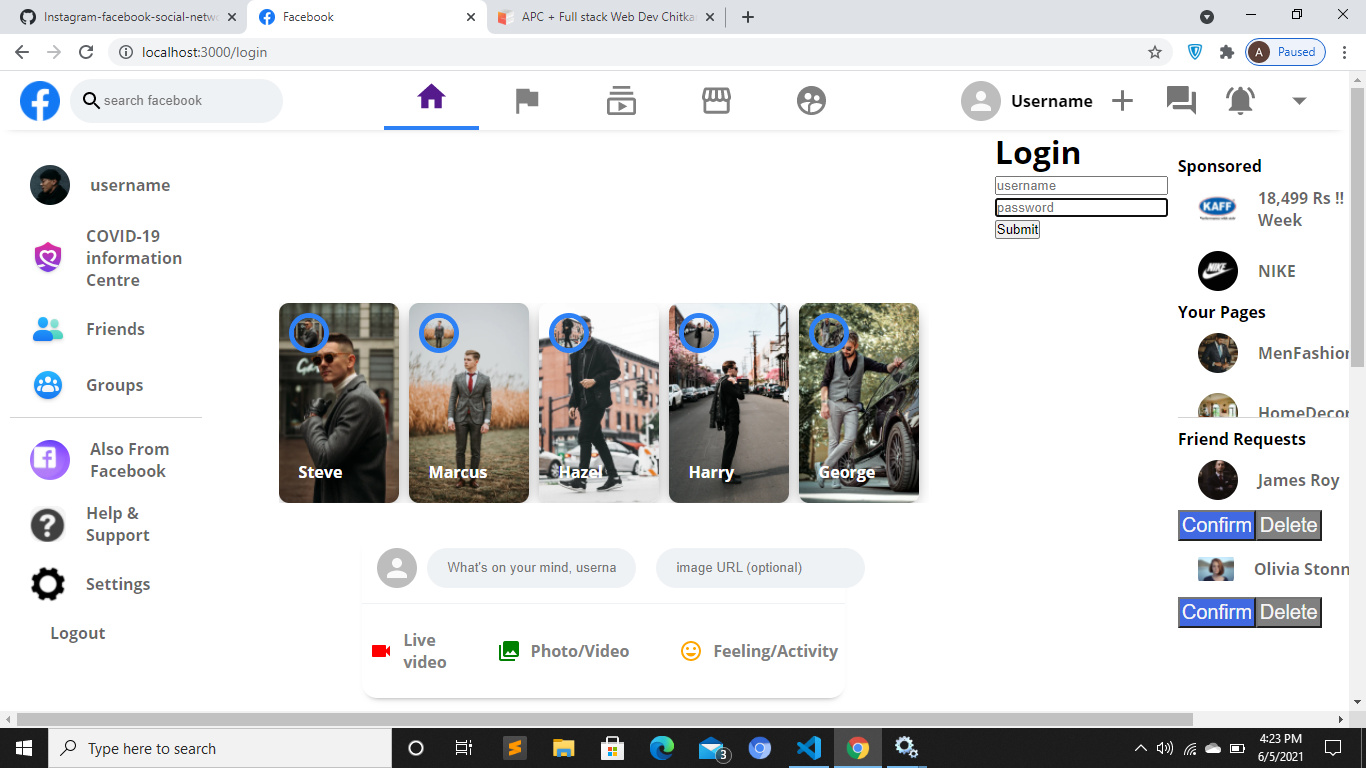
Task: Open the Groups icon in top navigation
Action: (811, 101)
